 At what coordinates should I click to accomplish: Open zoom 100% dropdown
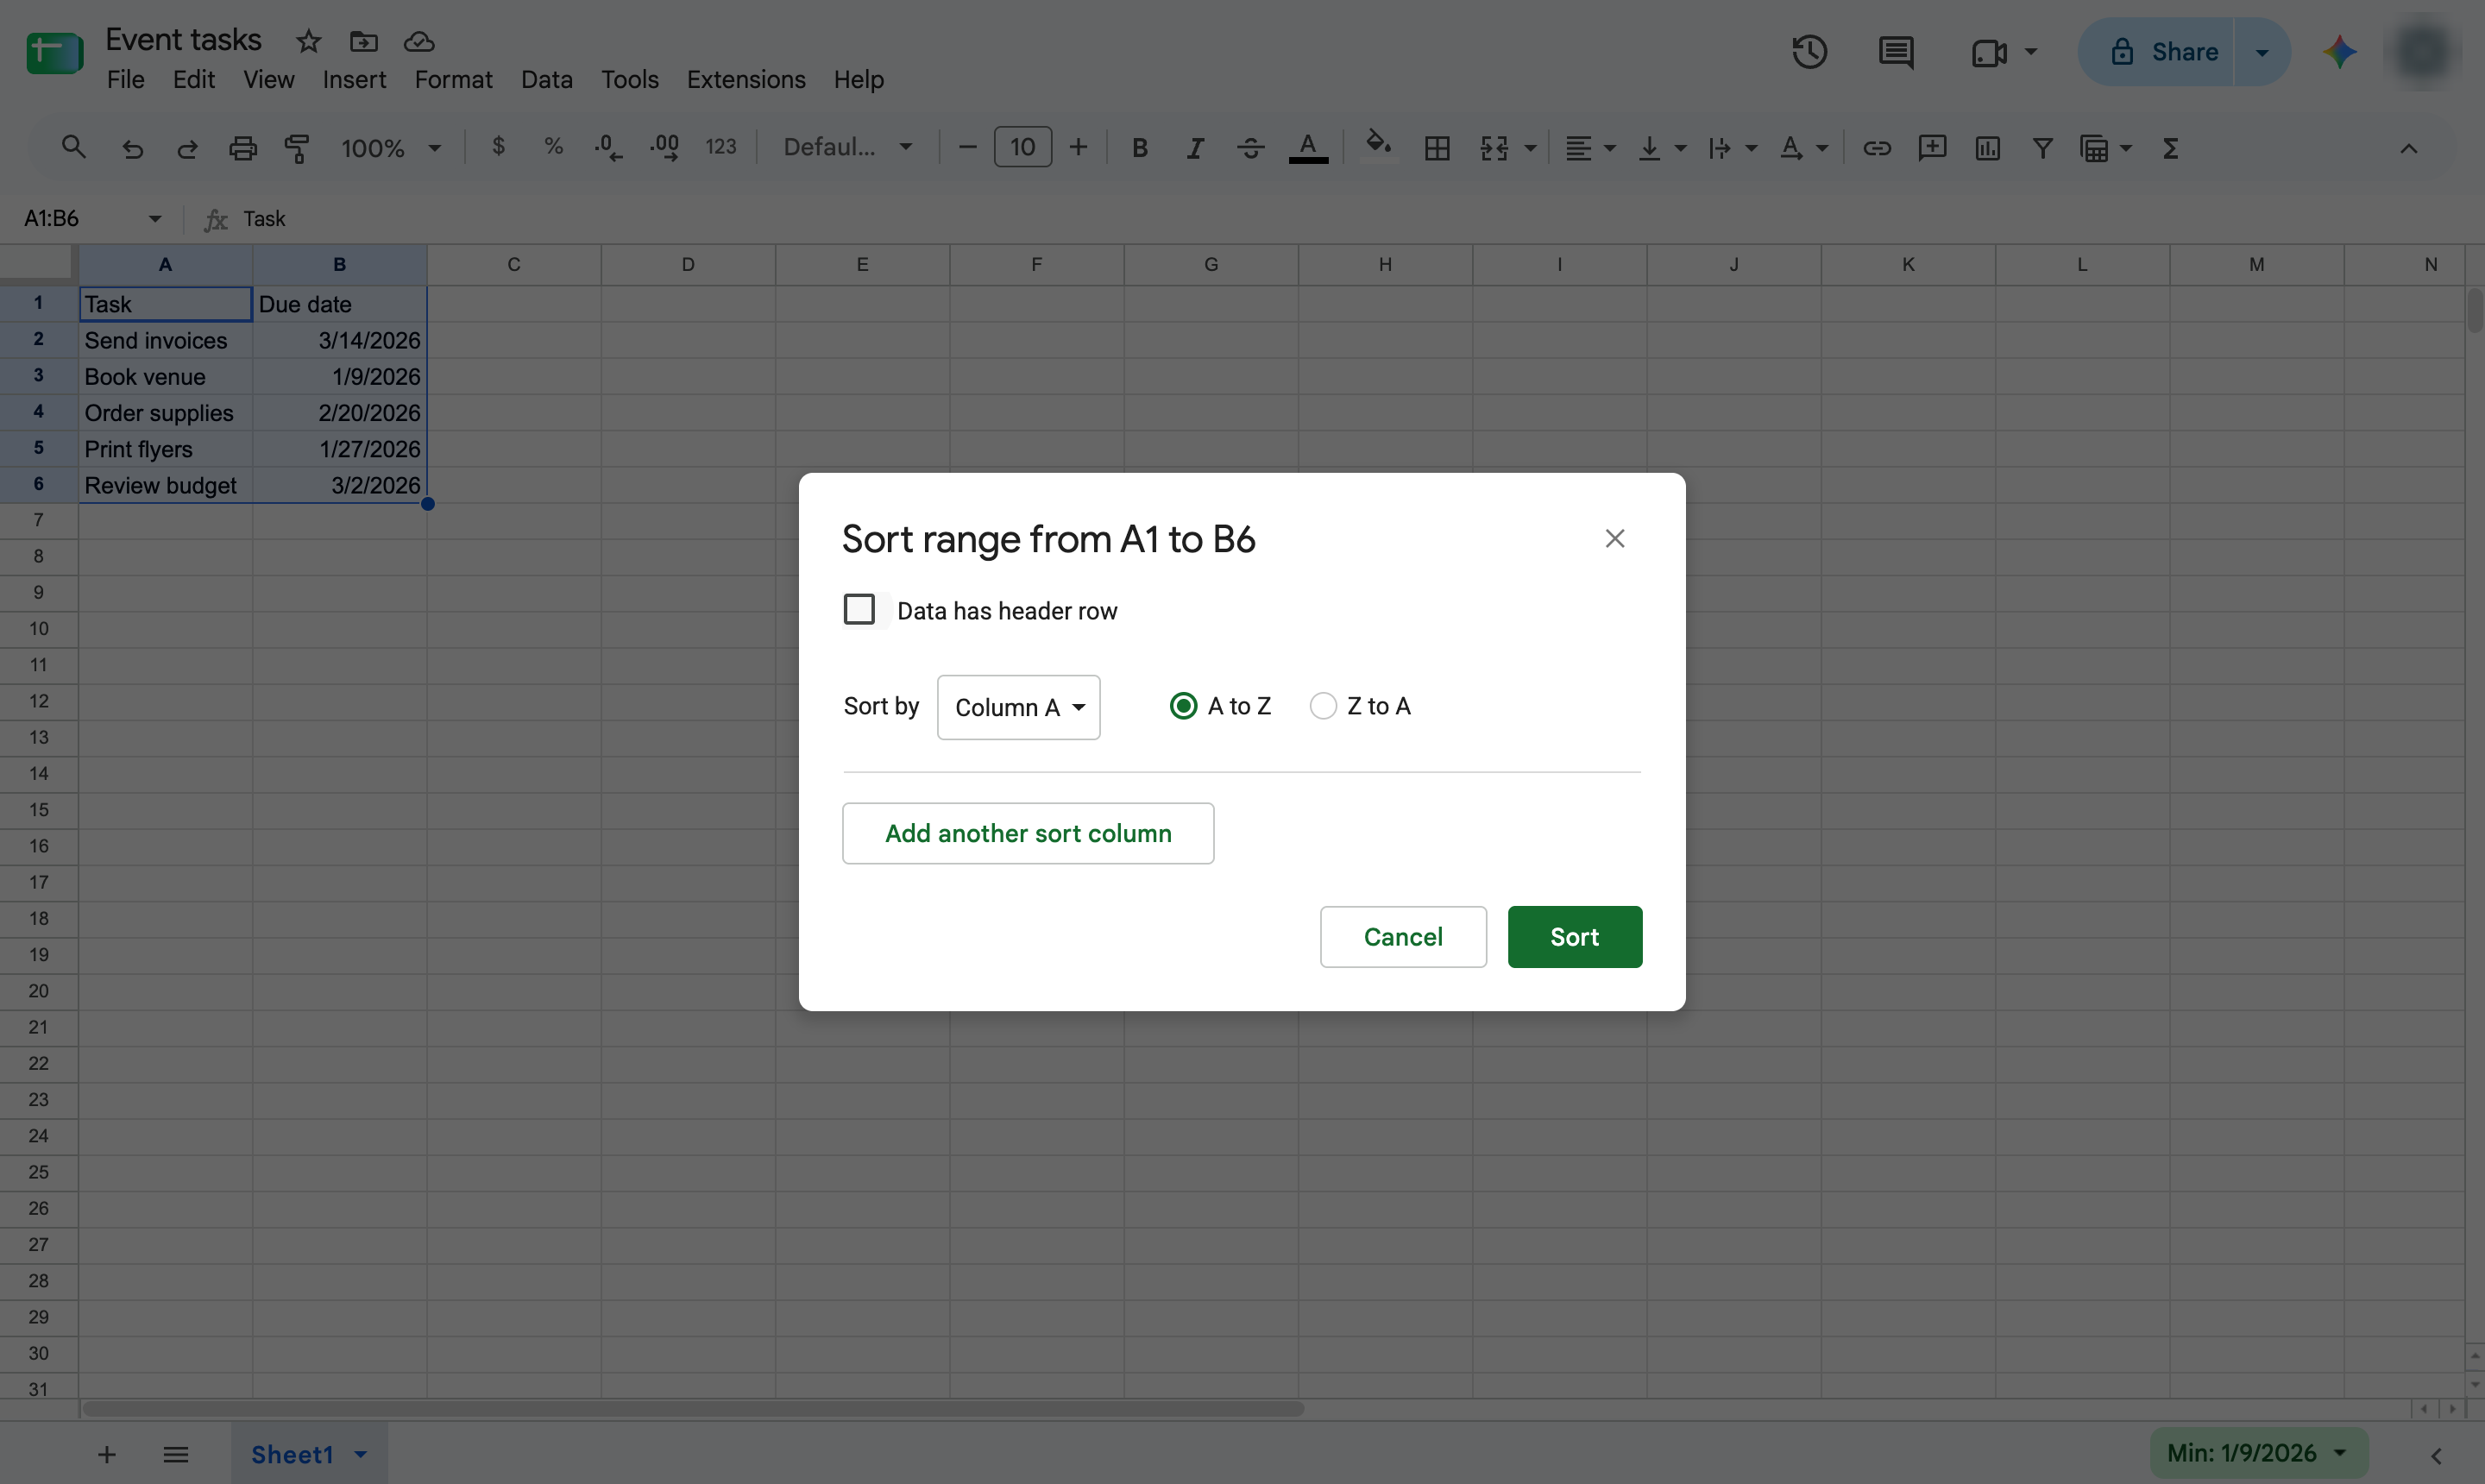coord(391,148)
